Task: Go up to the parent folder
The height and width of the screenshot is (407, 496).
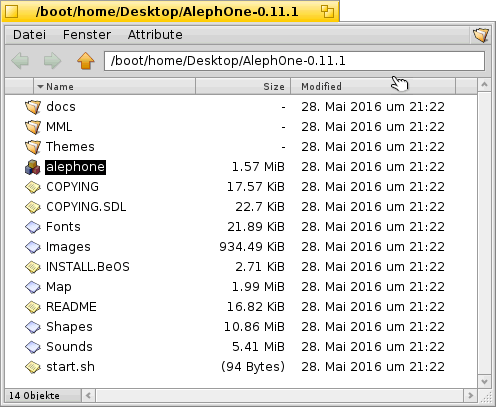Action: coord(86,61)
